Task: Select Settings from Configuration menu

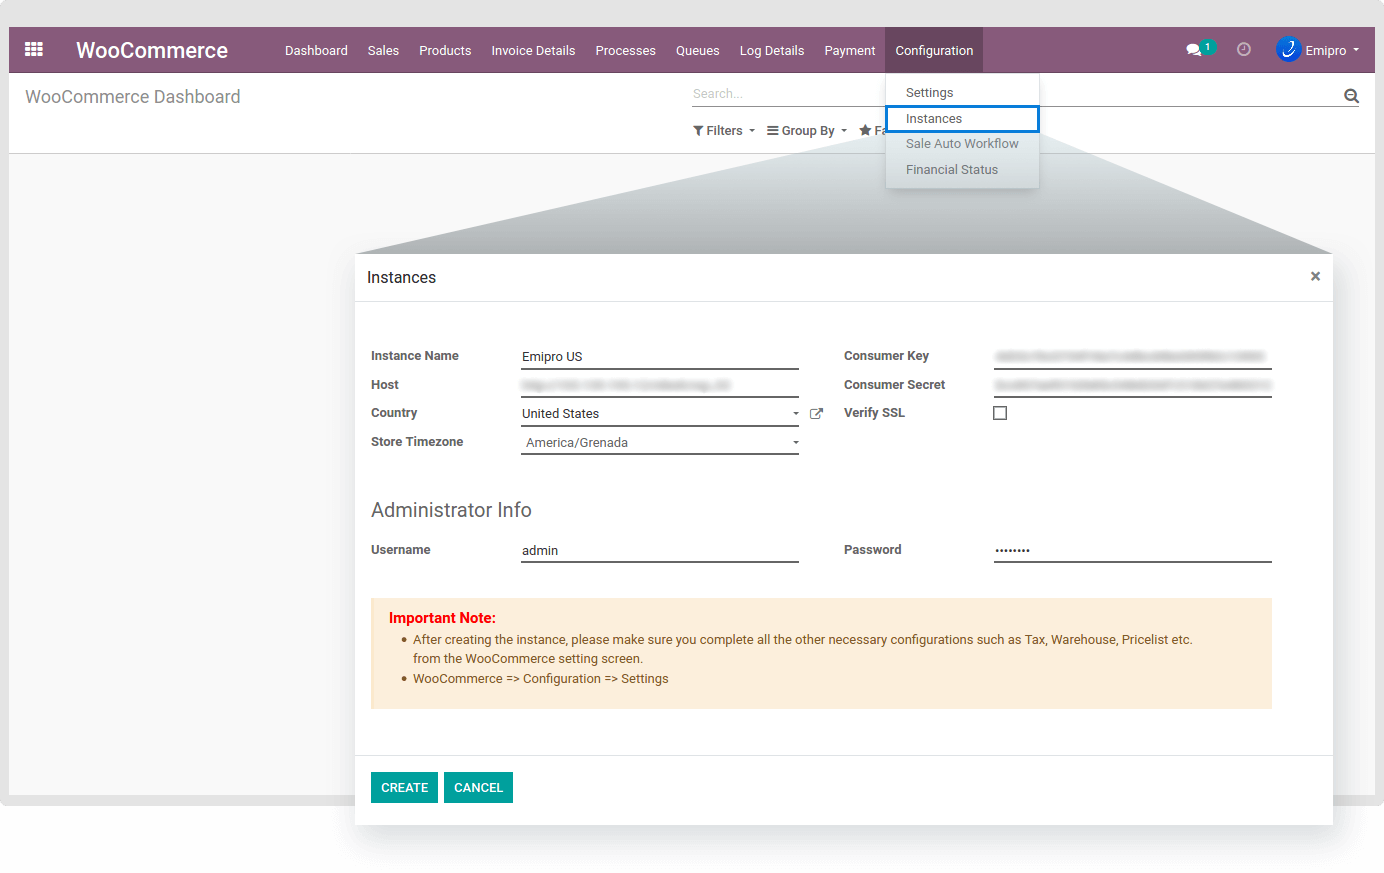Action: [962, 92]
